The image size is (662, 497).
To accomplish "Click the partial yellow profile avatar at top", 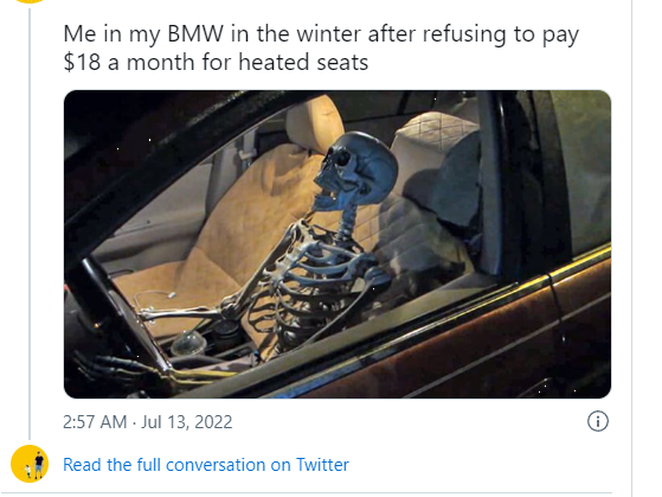I will (x=30, y=3).
